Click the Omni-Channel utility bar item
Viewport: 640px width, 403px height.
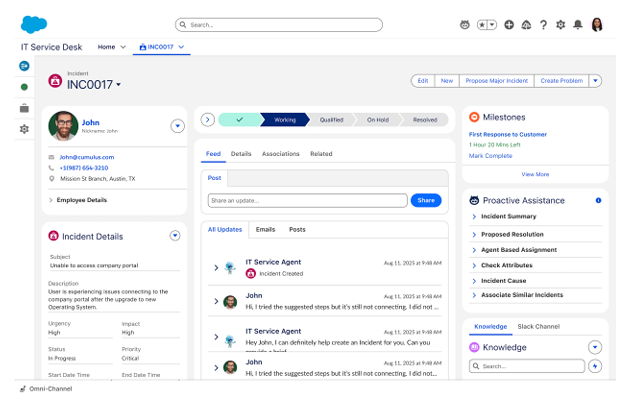(47, 388)
